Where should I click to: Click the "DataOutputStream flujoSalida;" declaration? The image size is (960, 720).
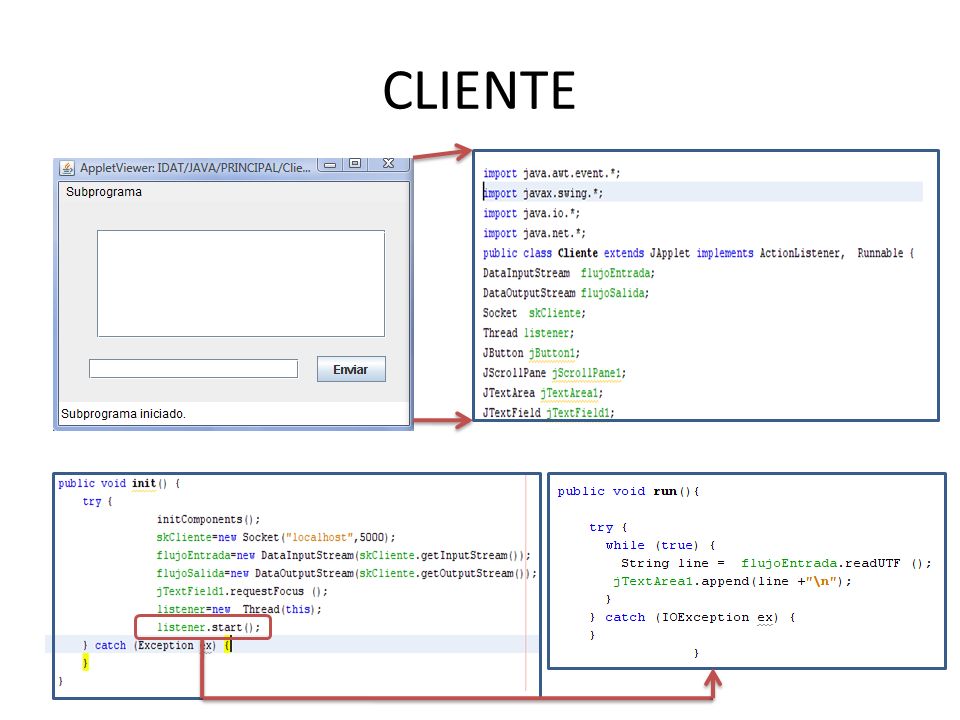tap(566, 293)
